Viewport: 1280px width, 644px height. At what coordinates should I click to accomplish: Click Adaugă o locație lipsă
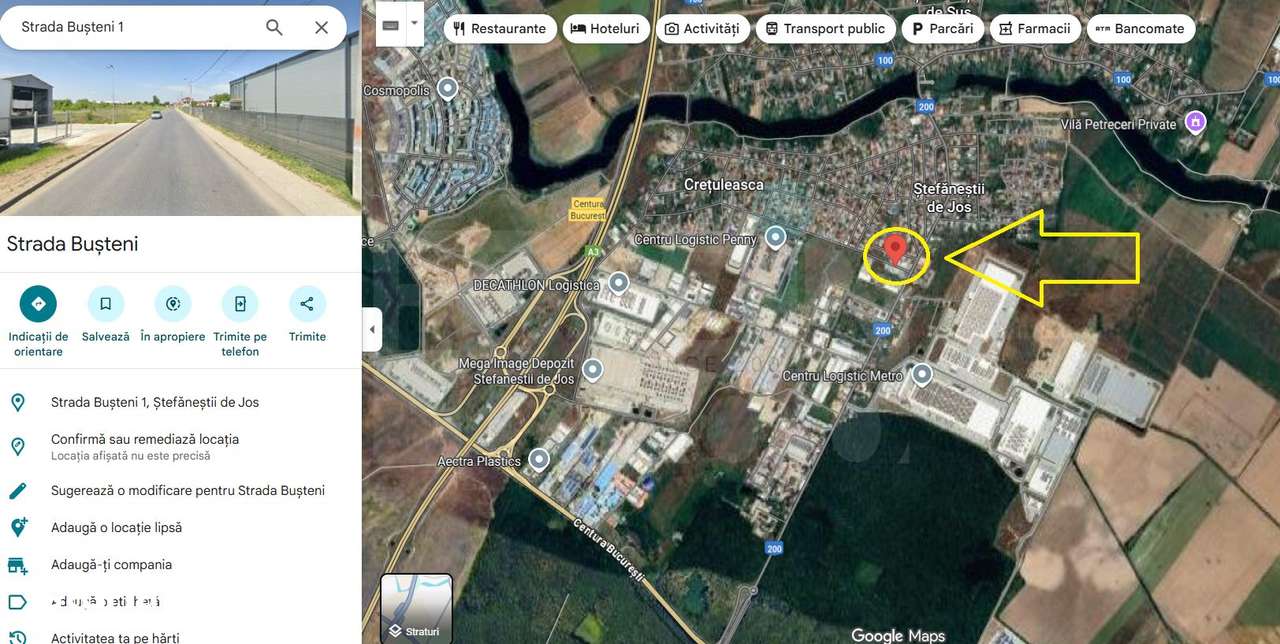[x=116, y=527]
